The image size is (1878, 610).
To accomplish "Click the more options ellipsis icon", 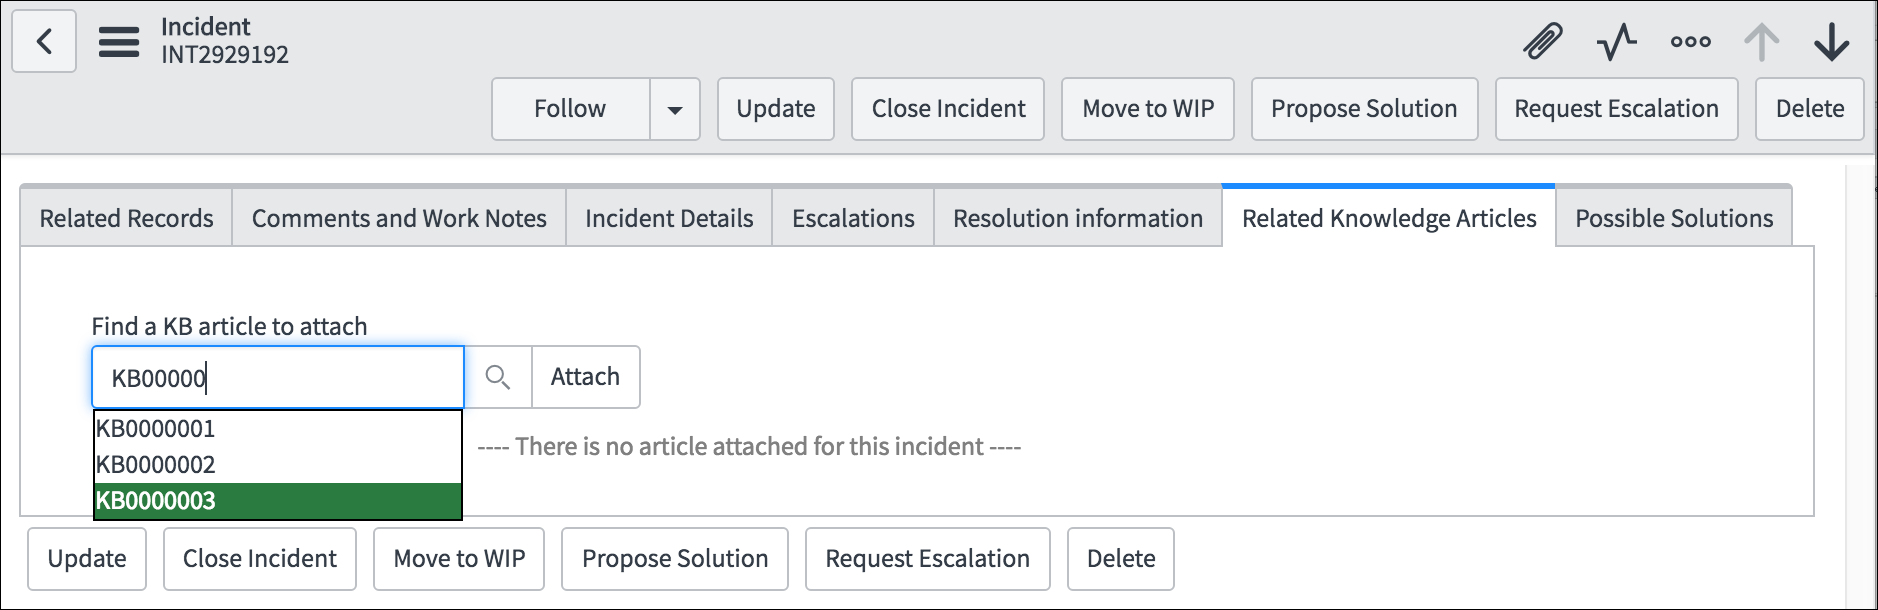I will (x=1690, y=41).
